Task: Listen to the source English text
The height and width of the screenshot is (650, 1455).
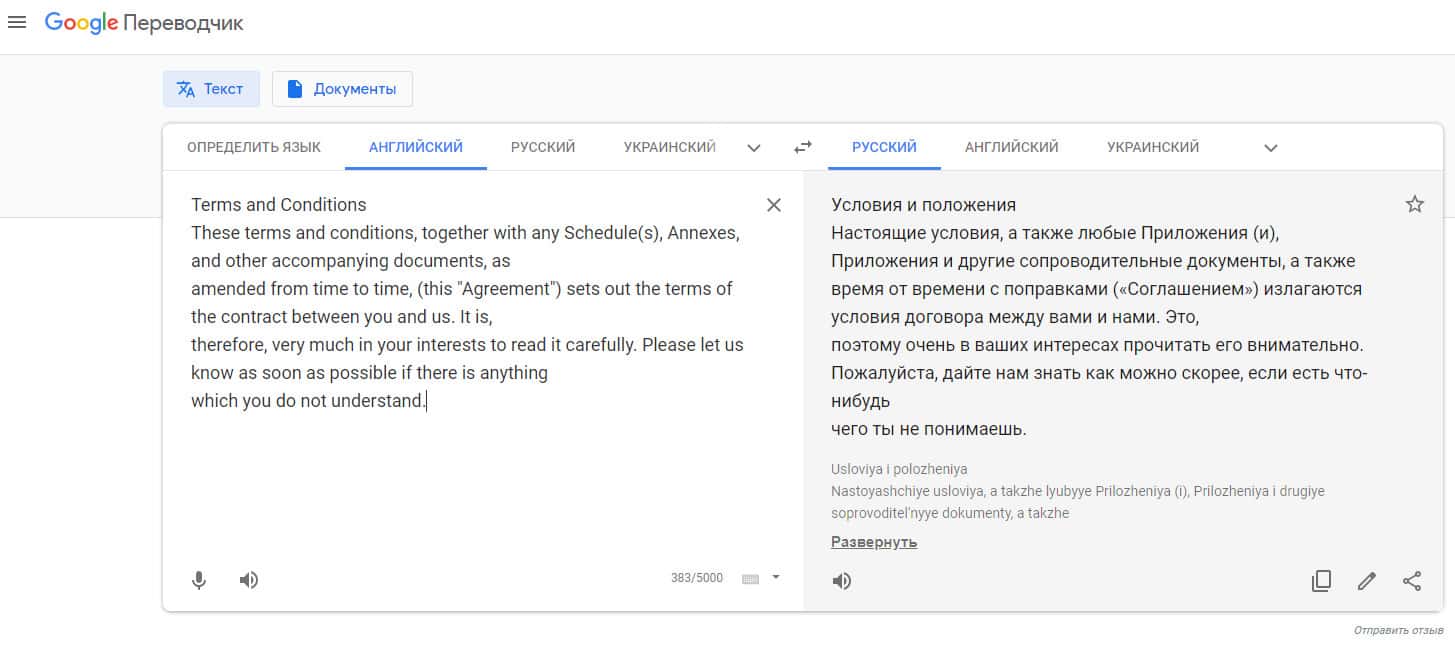Action: coord(249,580)
